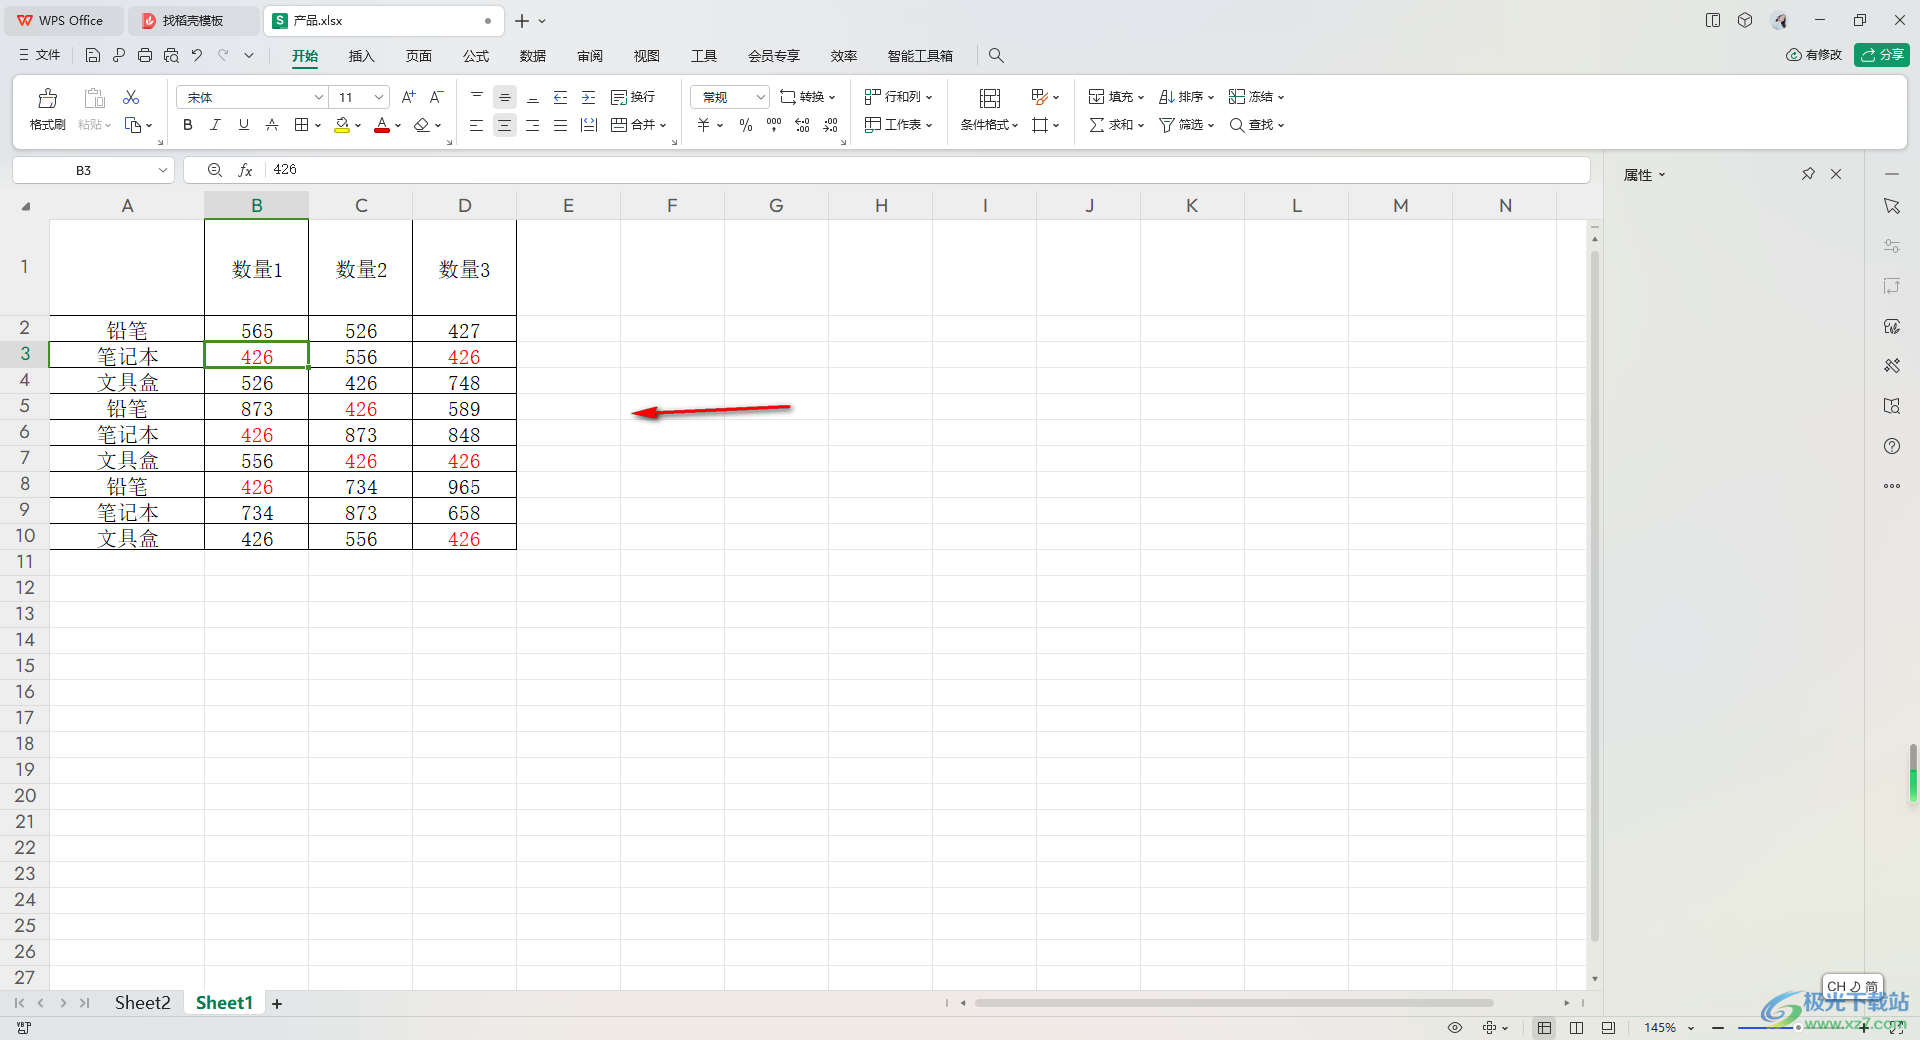
Task: Close the 属性 properties panel
Action: 1836,174
